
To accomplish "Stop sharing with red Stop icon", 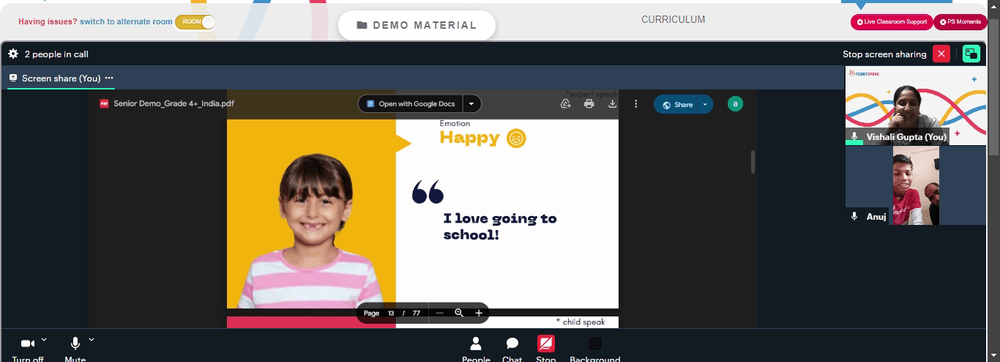I will 546,344.
